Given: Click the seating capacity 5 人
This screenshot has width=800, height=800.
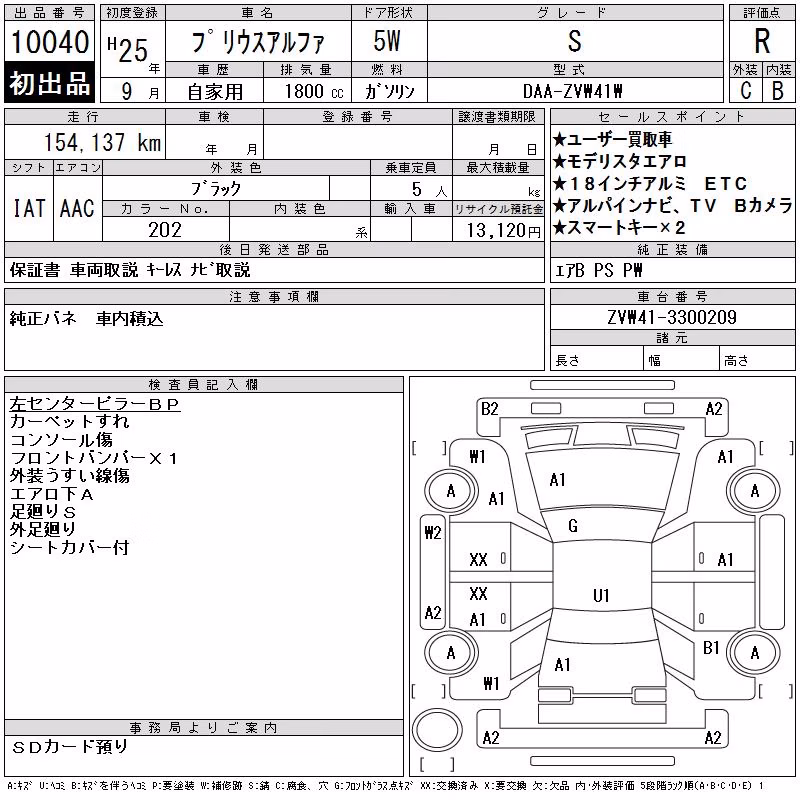Looking at the screenshot, I should pos(429,189).
